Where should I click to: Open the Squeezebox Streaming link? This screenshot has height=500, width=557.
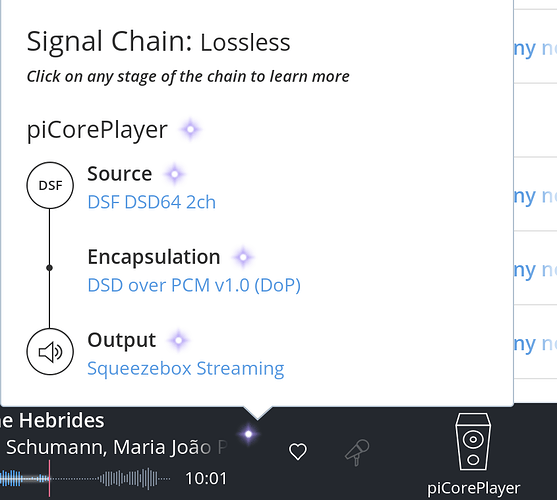pyautogui.click(x=186, y=369)
